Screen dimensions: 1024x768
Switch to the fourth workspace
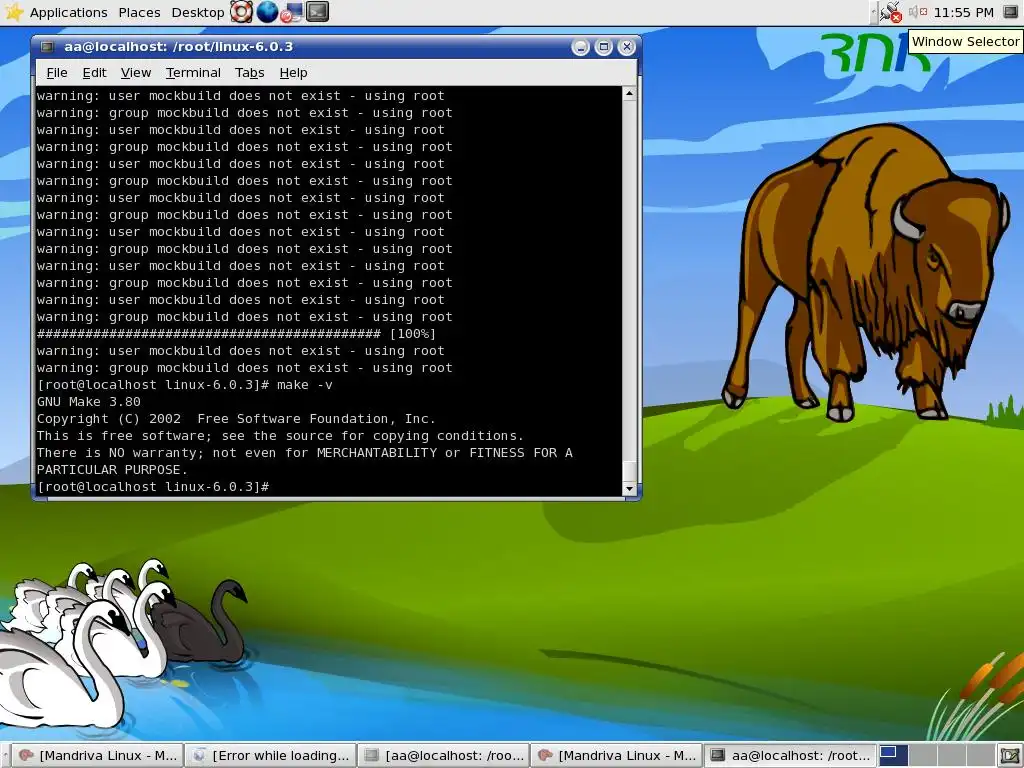981,756
